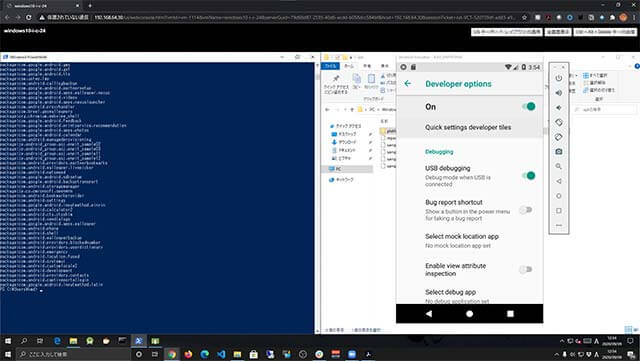Toggle the USB debugging switch

click(528, 176)
